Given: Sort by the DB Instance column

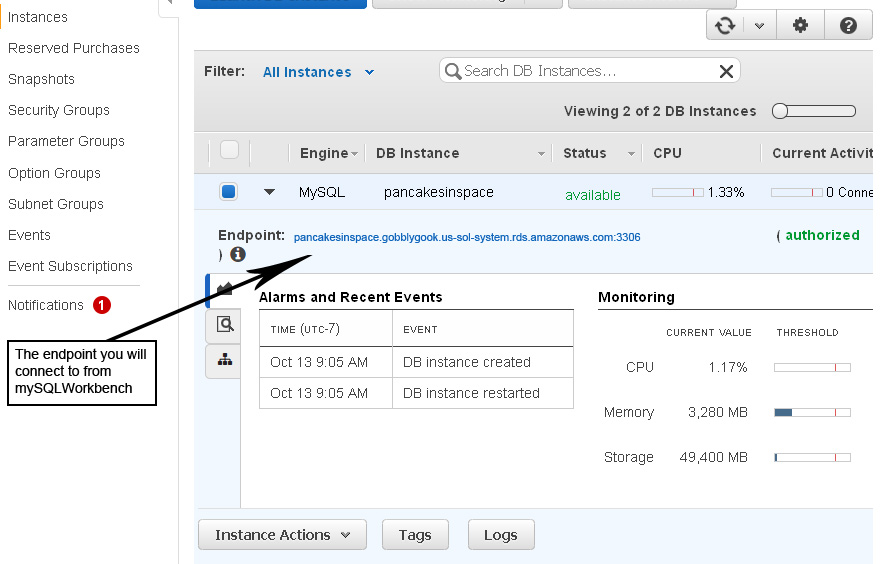Looking at the screenshot, I should point(460,153).
